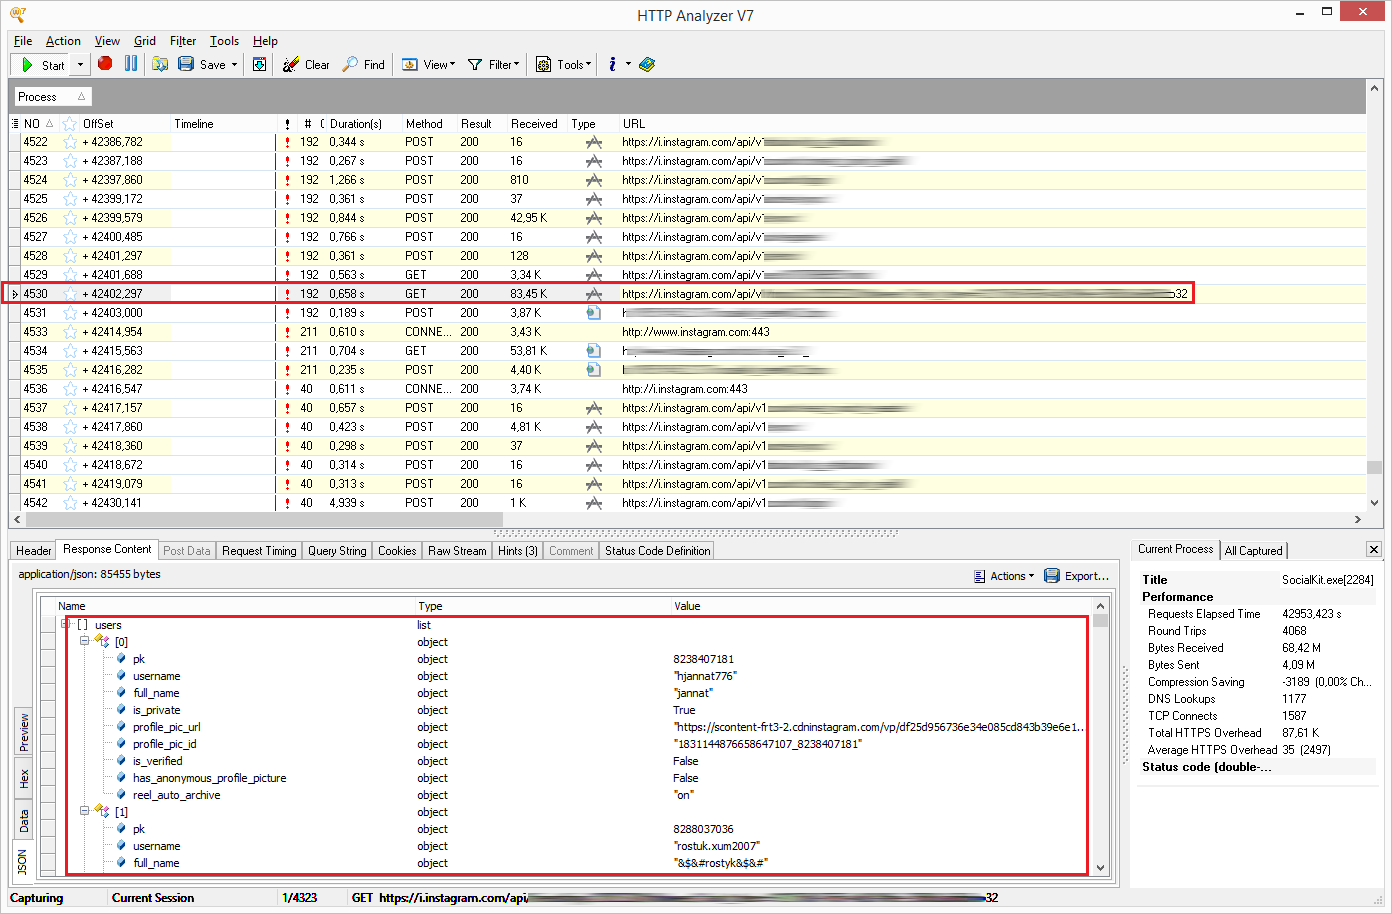Switch to the Raw Stream tab

(x=457, y=551)
